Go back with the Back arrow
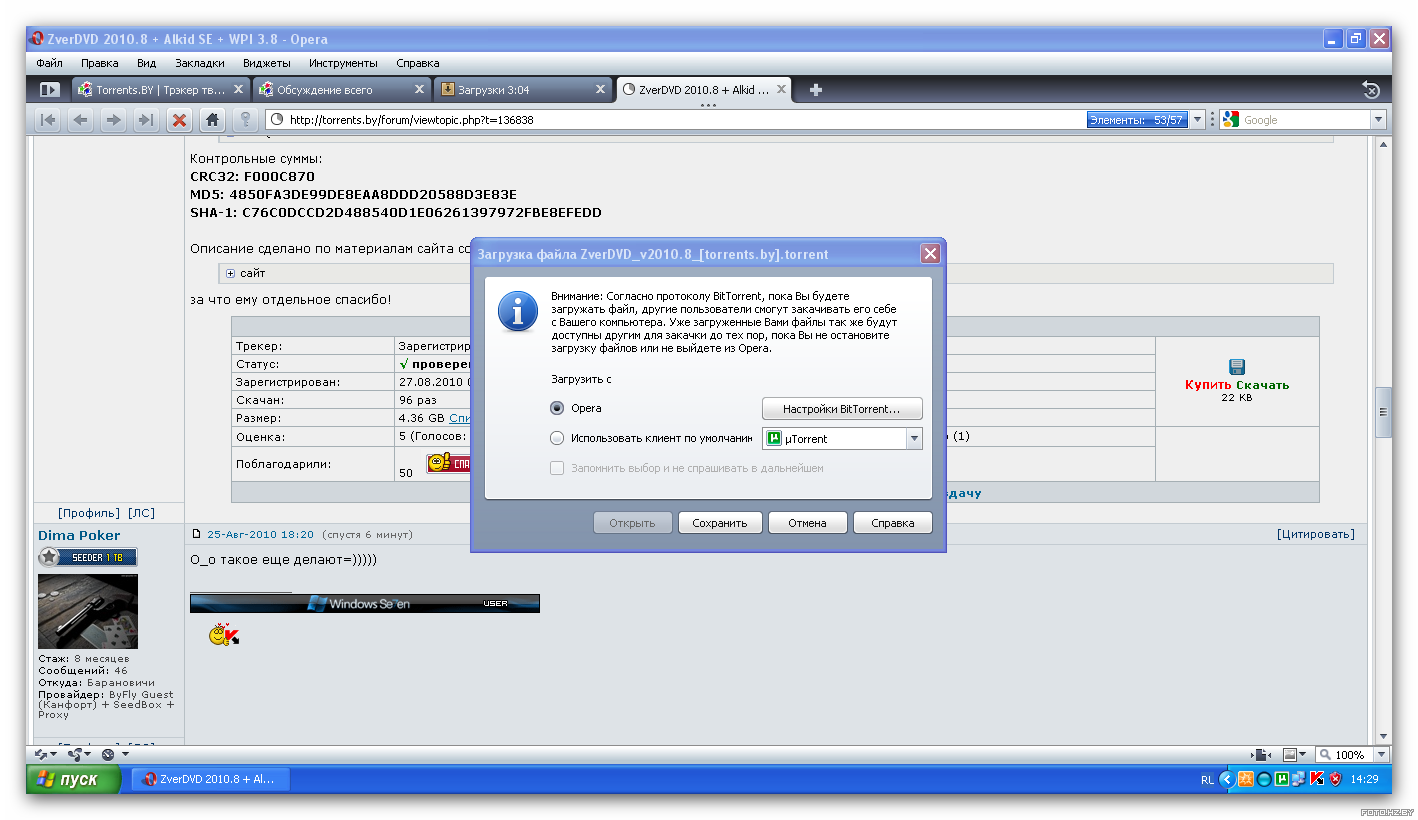 click(80, 120)
